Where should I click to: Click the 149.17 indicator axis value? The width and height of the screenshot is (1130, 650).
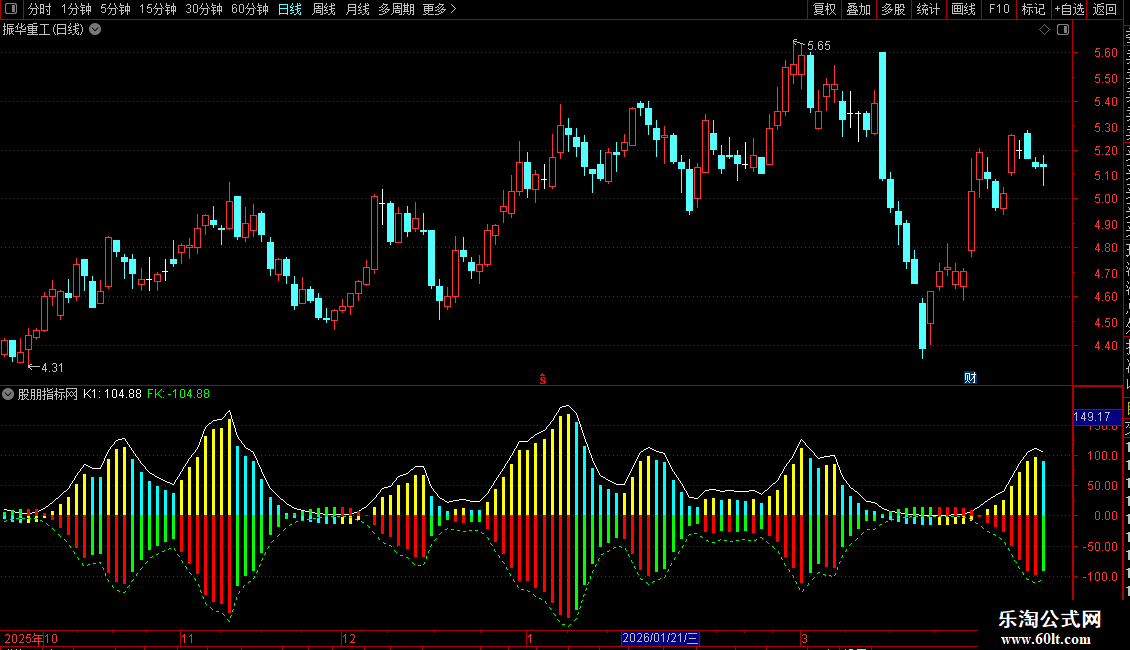coord(1096,417)
